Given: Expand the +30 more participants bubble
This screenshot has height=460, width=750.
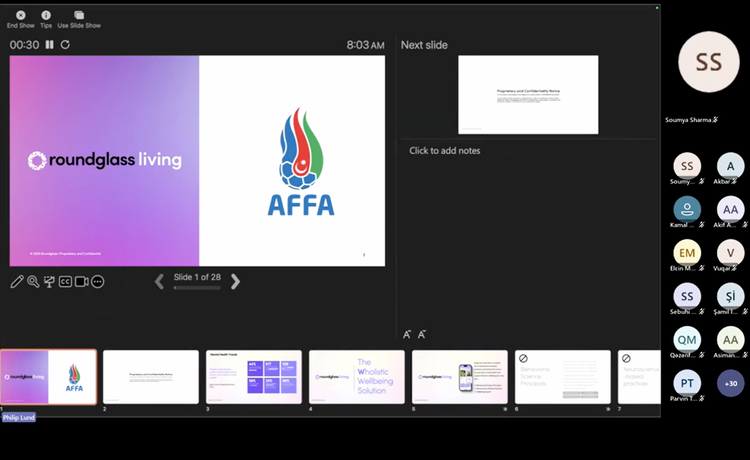Looking at the screenshot, I should 730,383.
